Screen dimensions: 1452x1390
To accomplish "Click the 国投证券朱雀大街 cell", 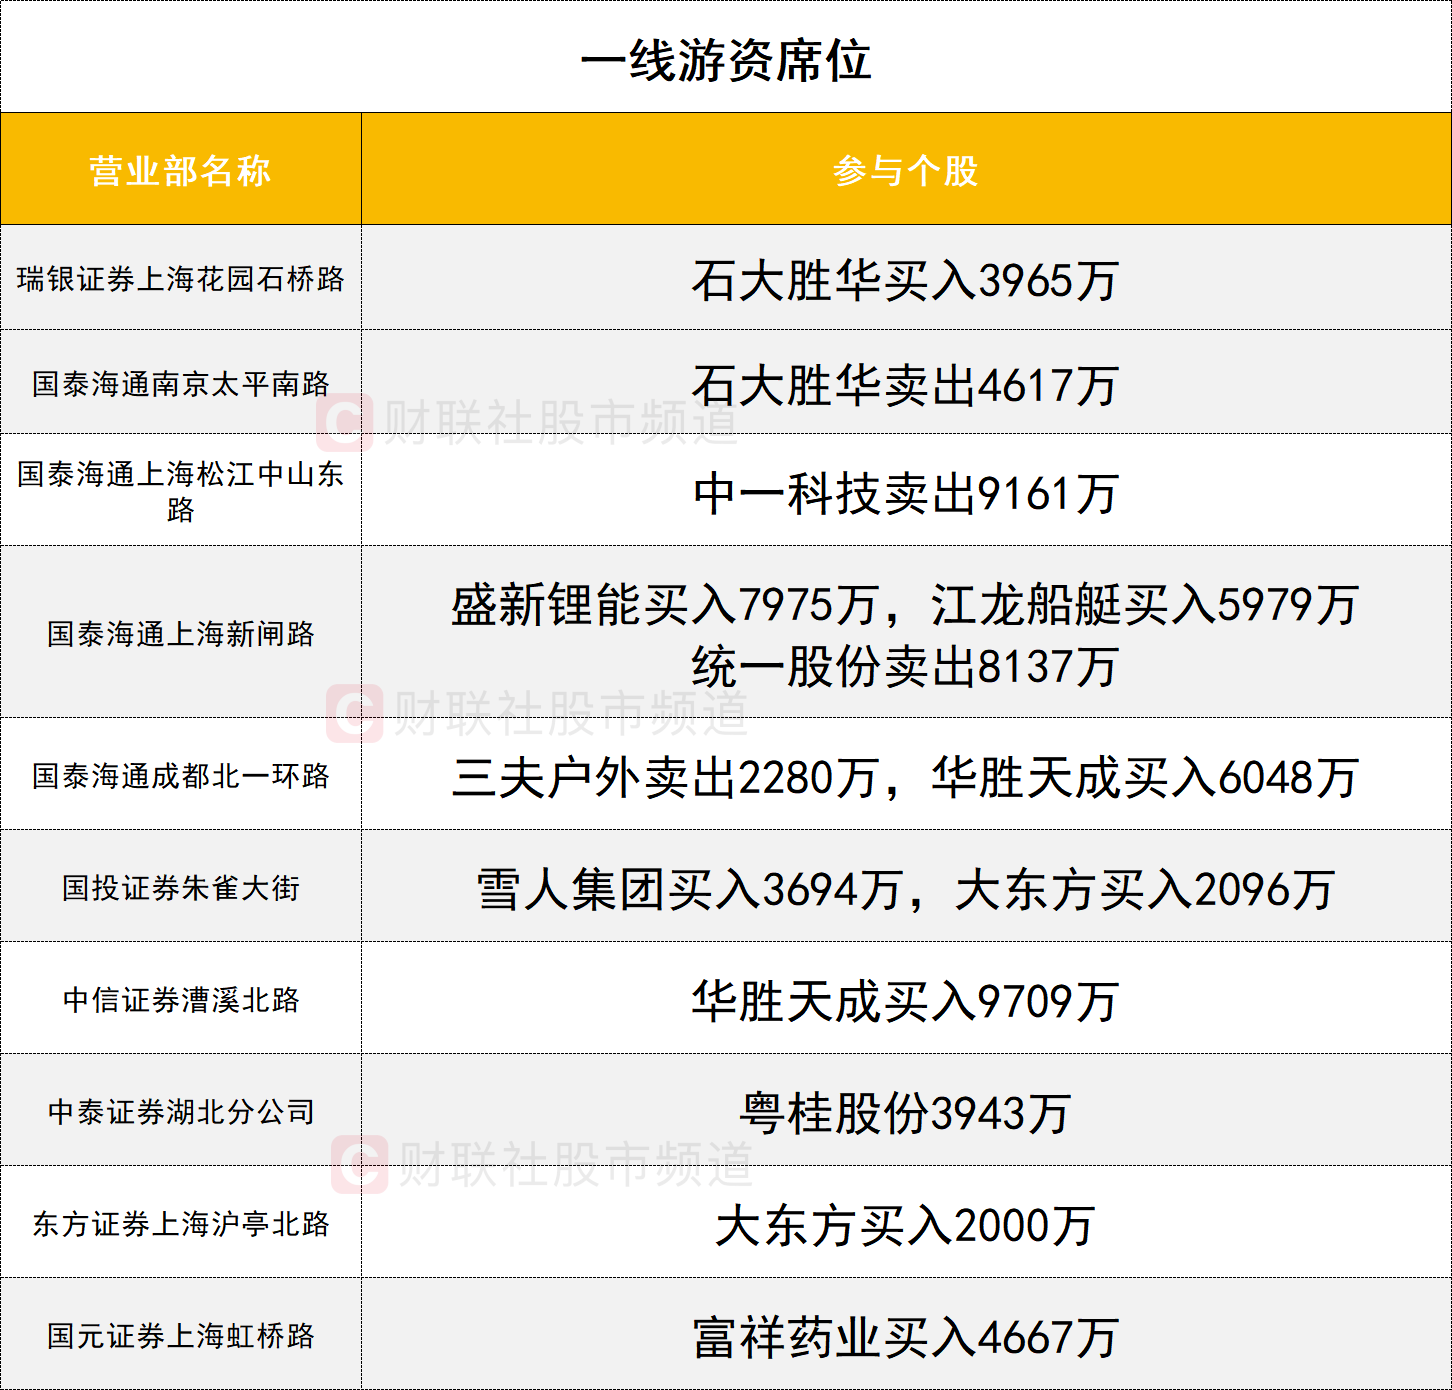I will pyautogui.click(x=180, y=888).
